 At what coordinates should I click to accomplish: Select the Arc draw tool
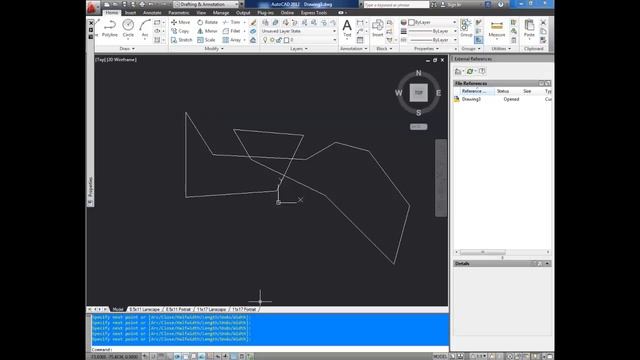pyautogui.click(x=144, y=28)
